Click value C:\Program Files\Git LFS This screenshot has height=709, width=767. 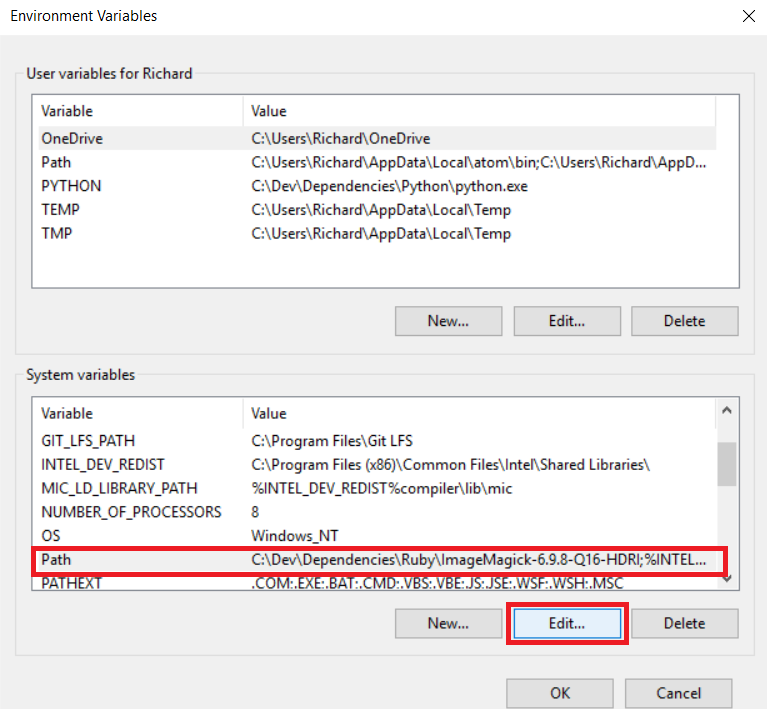tap(332, 441)
